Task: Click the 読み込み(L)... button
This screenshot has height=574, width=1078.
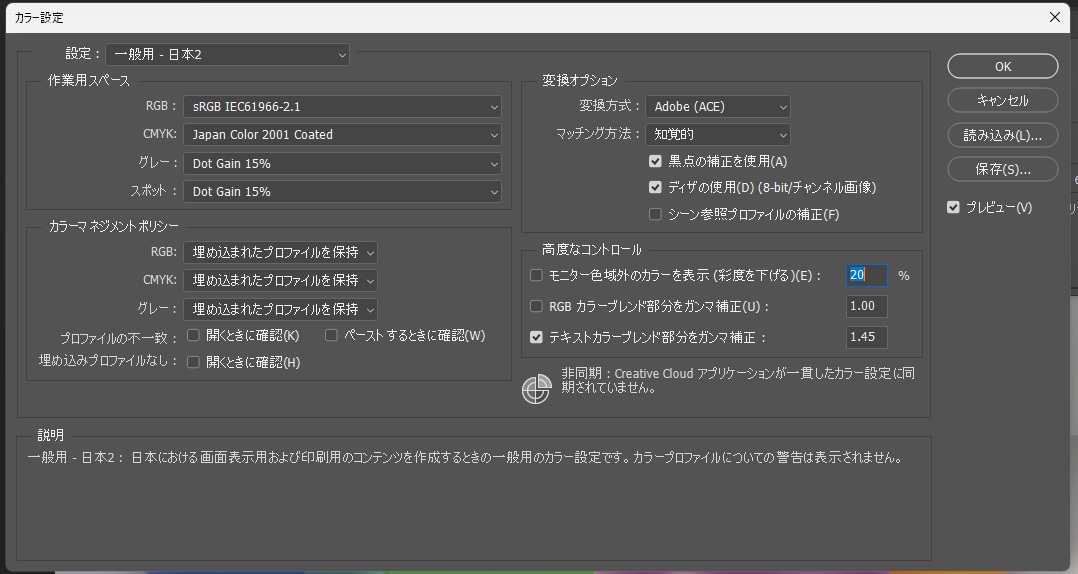Action: pyautogui.click(x=1002, y=135)
